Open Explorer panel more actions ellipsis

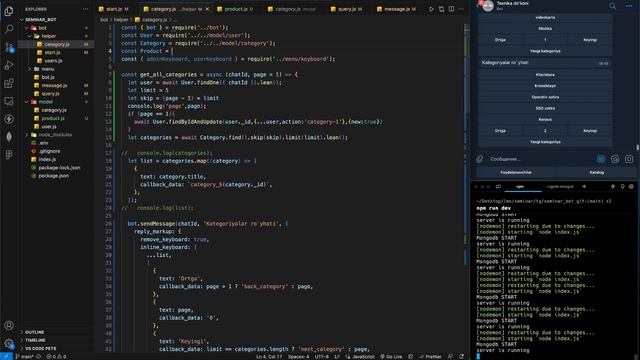click(85, 9)
